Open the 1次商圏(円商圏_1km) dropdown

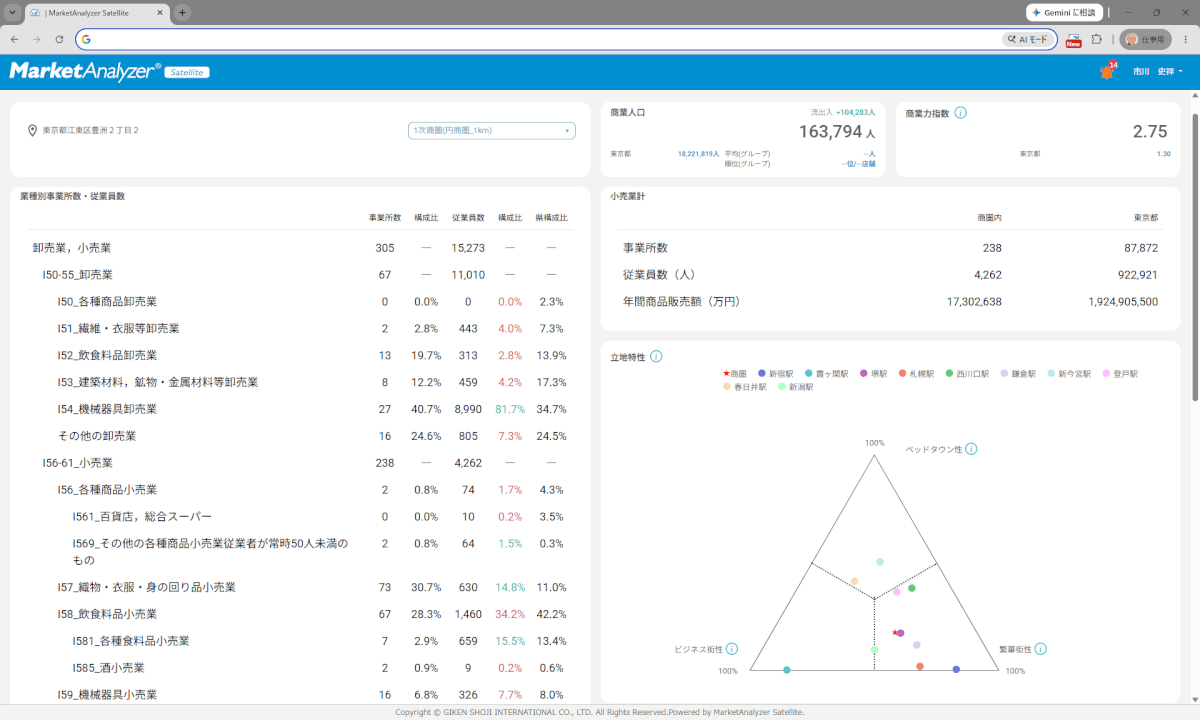point(492,131)
